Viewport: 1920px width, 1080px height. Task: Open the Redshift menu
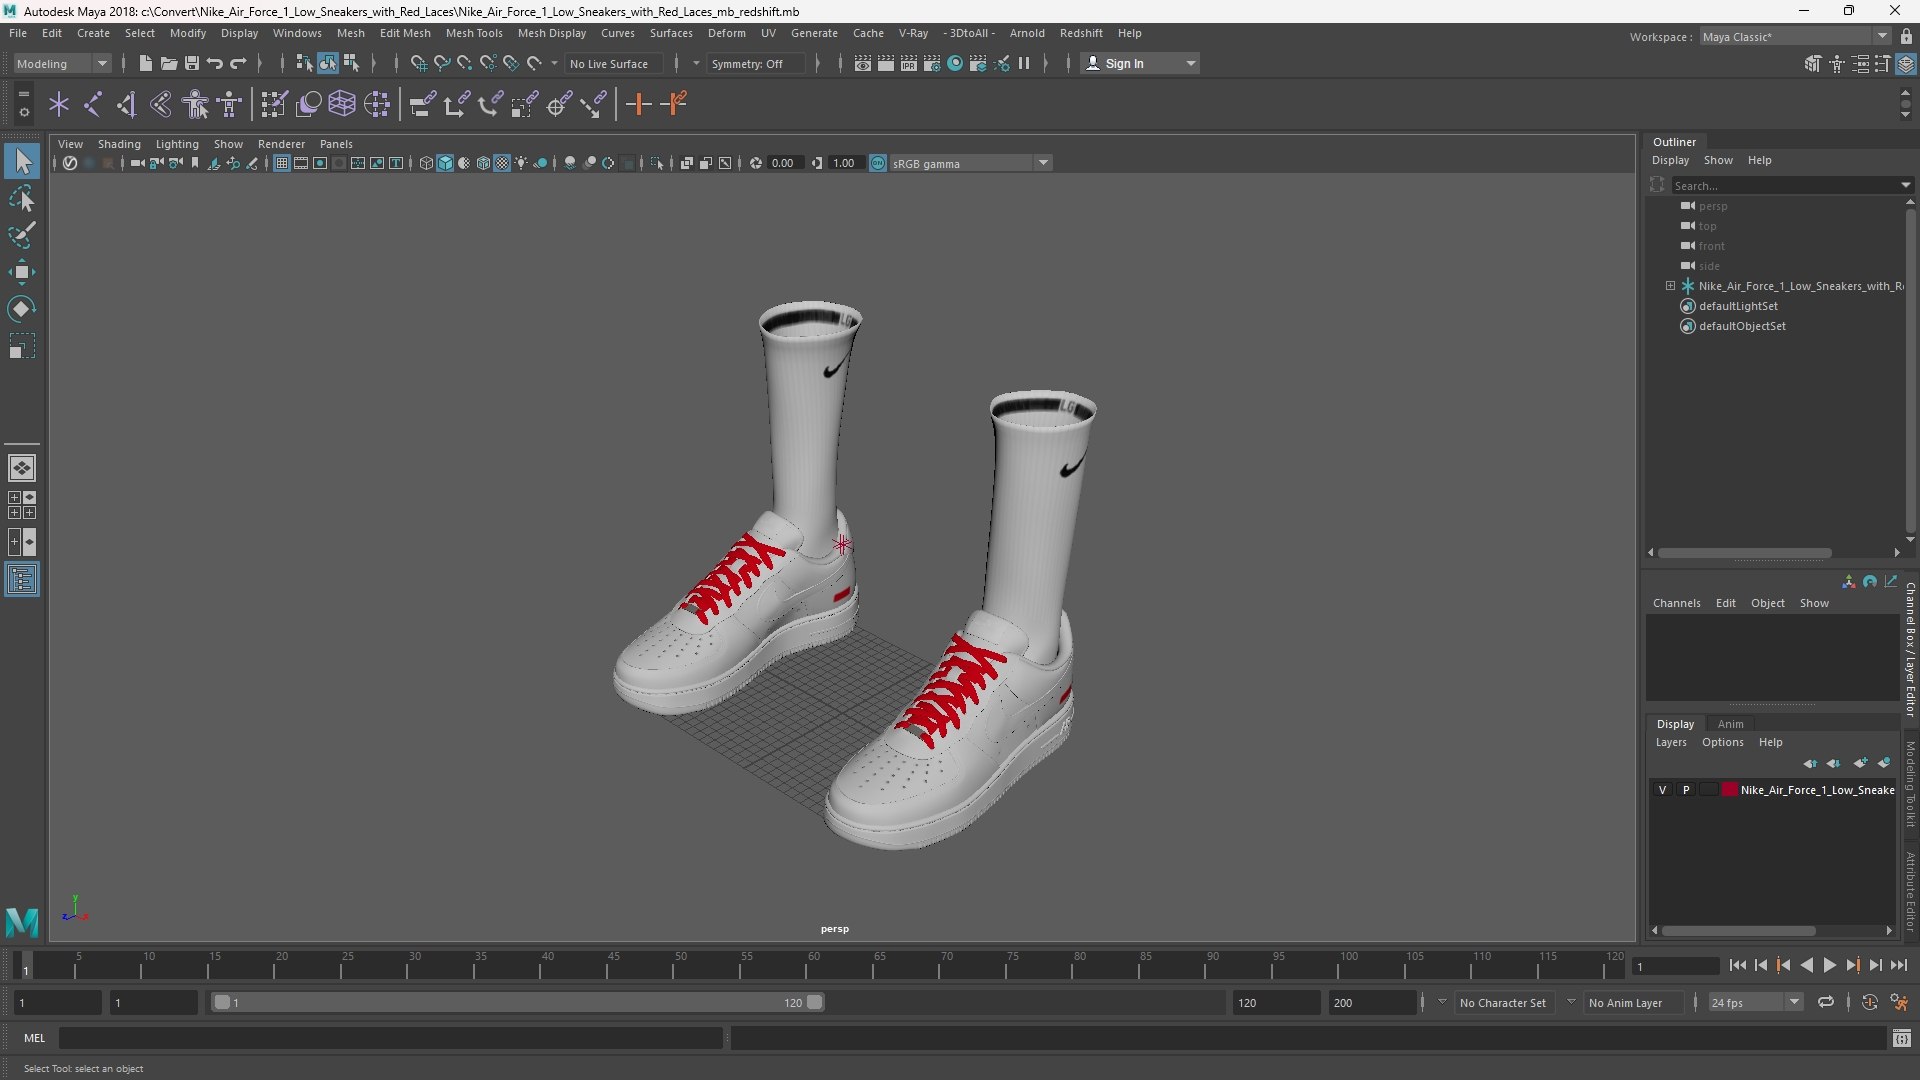click(x=1081, y=33)
